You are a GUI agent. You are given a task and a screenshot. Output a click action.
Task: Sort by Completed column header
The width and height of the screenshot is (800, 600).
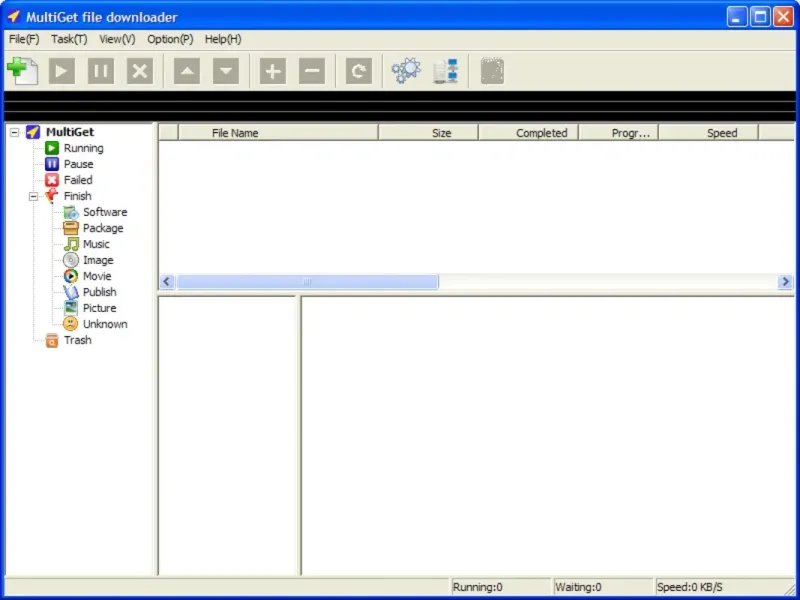coord(529,133)
